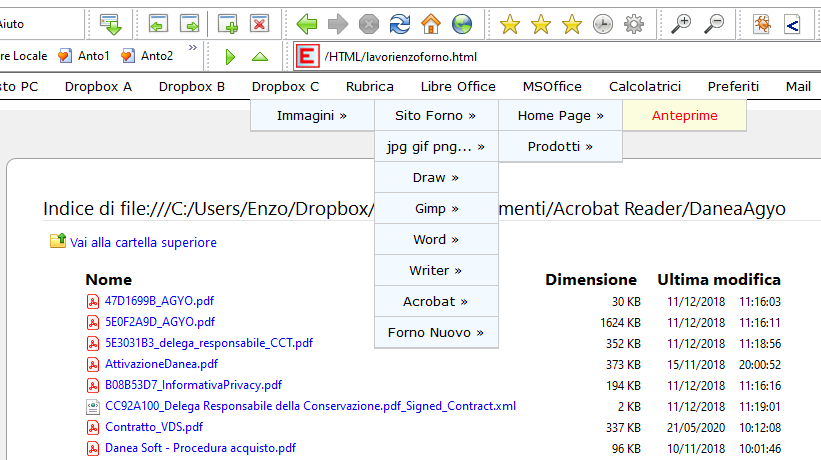The image size is (821, 460).
Task: Click the globe icon
Action: tap(462, 24)
